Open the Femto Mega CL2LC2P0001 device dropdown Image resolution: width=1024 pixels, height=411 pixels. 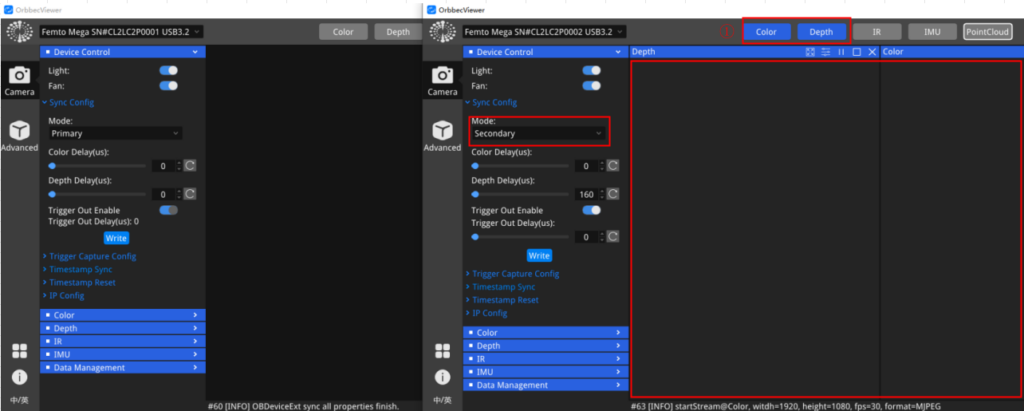coord(120,32)
